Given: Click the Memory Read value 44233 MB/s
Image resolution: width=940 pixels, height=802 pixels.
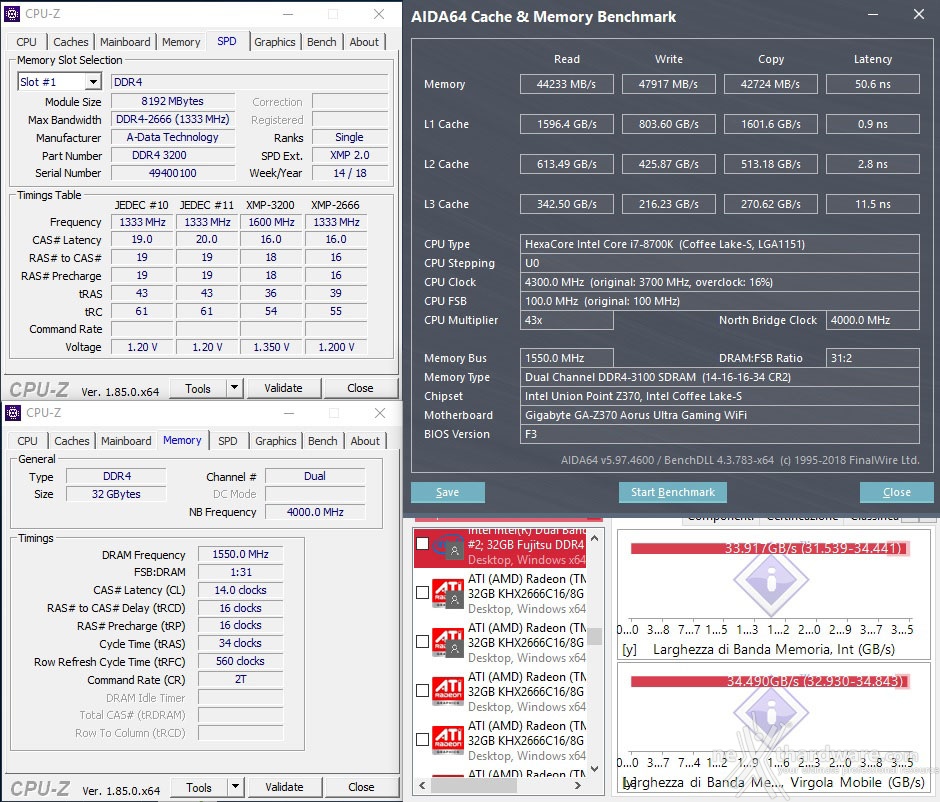Looking at the screenshot, I should click(567, 84).
